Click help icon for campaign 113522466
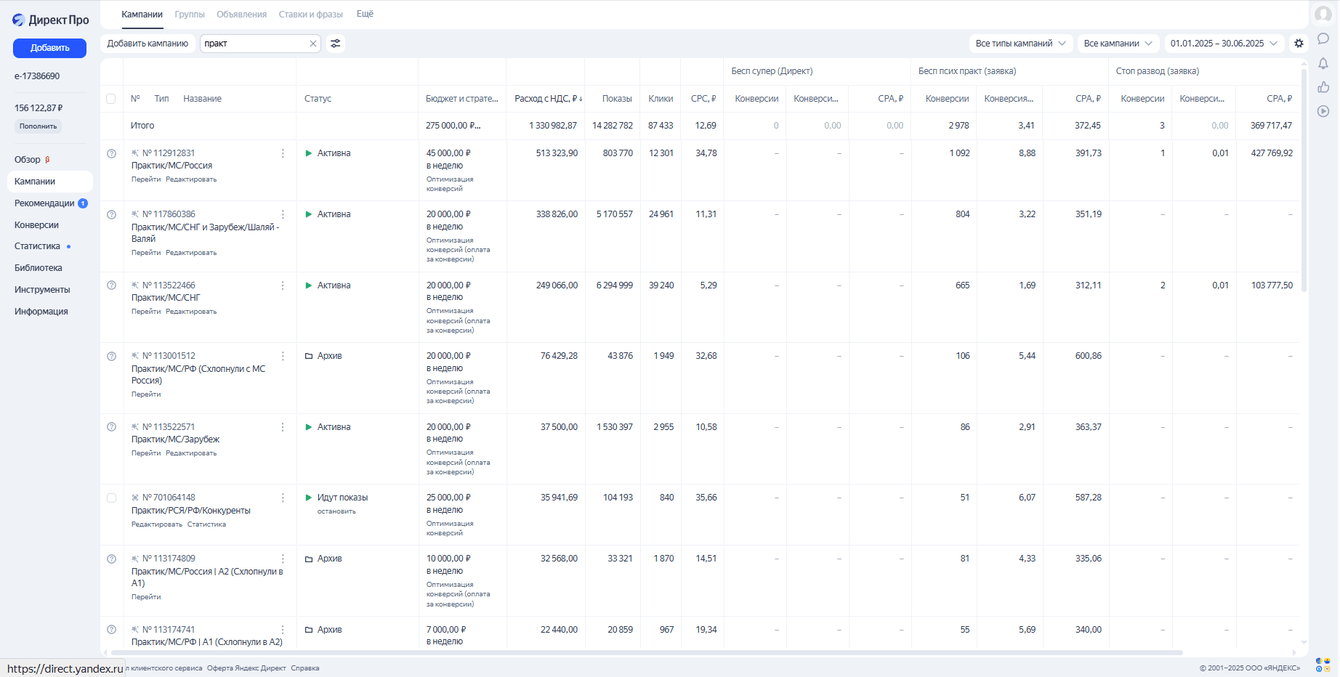This screenshot has height=677, width=1340. point(111,286)
